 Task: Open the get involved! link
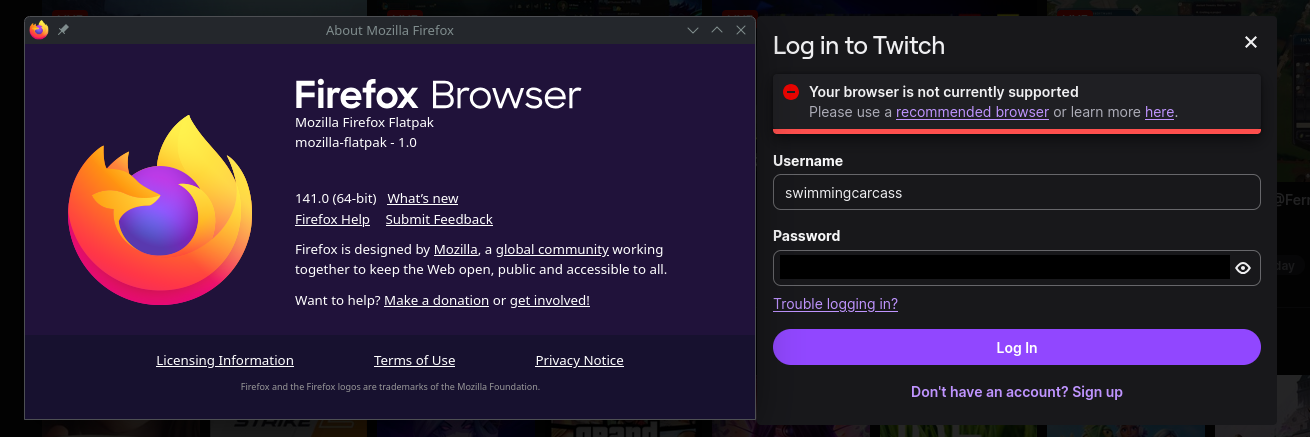pos(549,300)
